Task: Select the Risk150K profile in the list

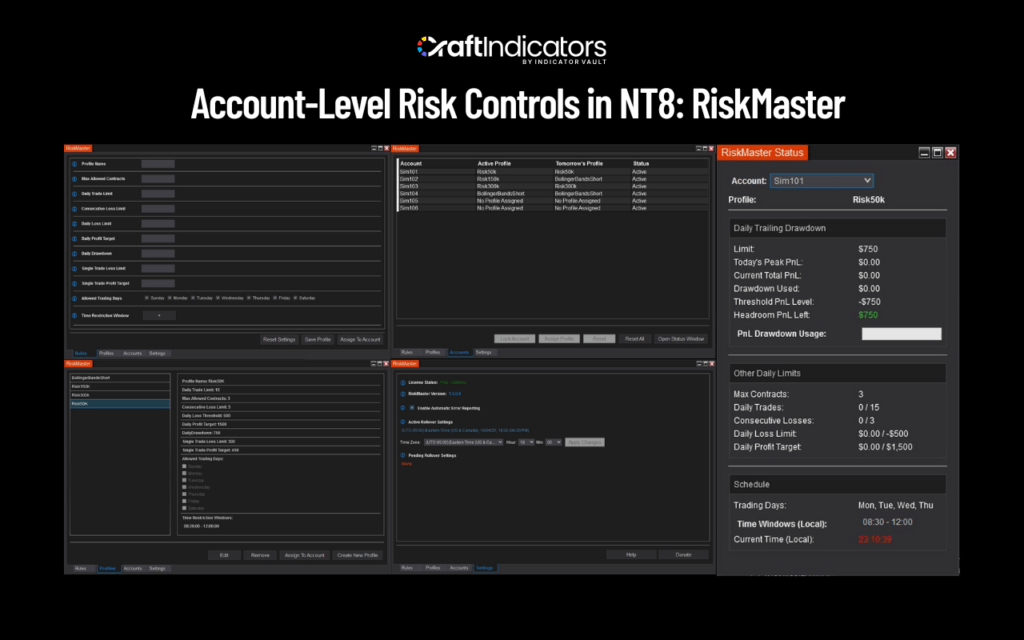Action: click(x=120, y=387)
